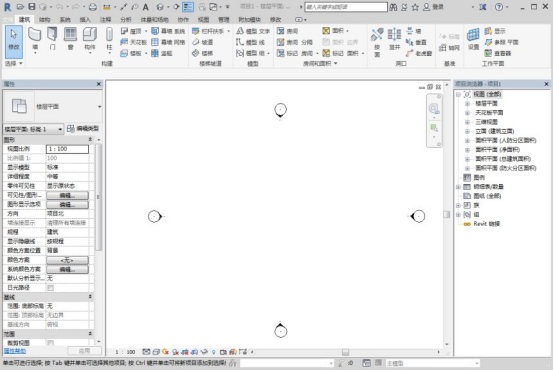This screenshot has height=370, width=553.
Task: Toggle the Crop View (裁剪视图) checkbox
Action: [x=50, y=343]
